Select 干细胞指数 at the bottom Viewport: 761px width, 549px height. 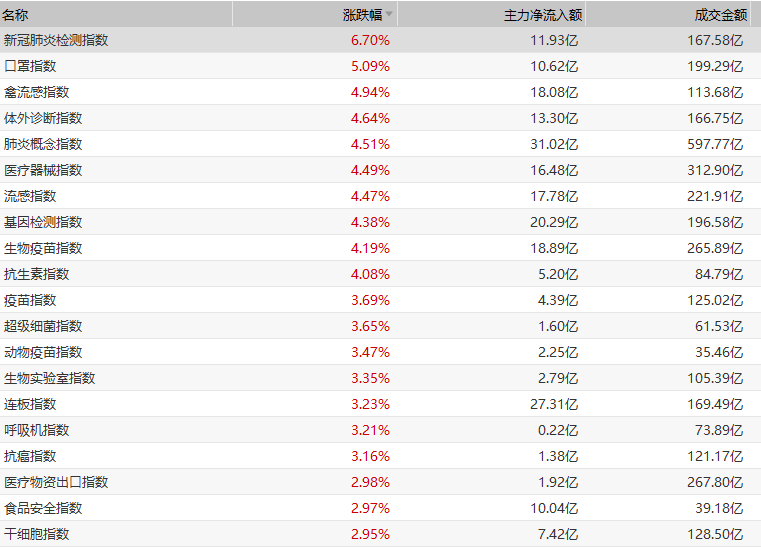coord(36,535)
